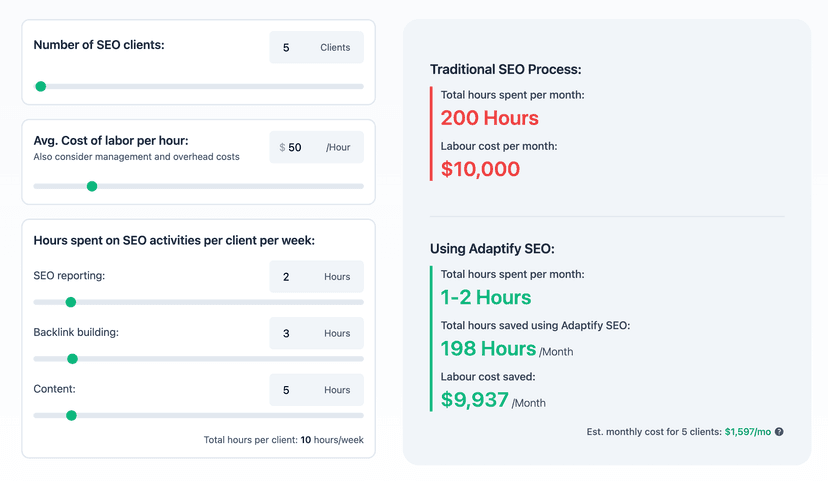This screenshot has width=828, height=481.
Task: Click the $1,597/mo estimated cost text
Action: [x=748, y=432]
